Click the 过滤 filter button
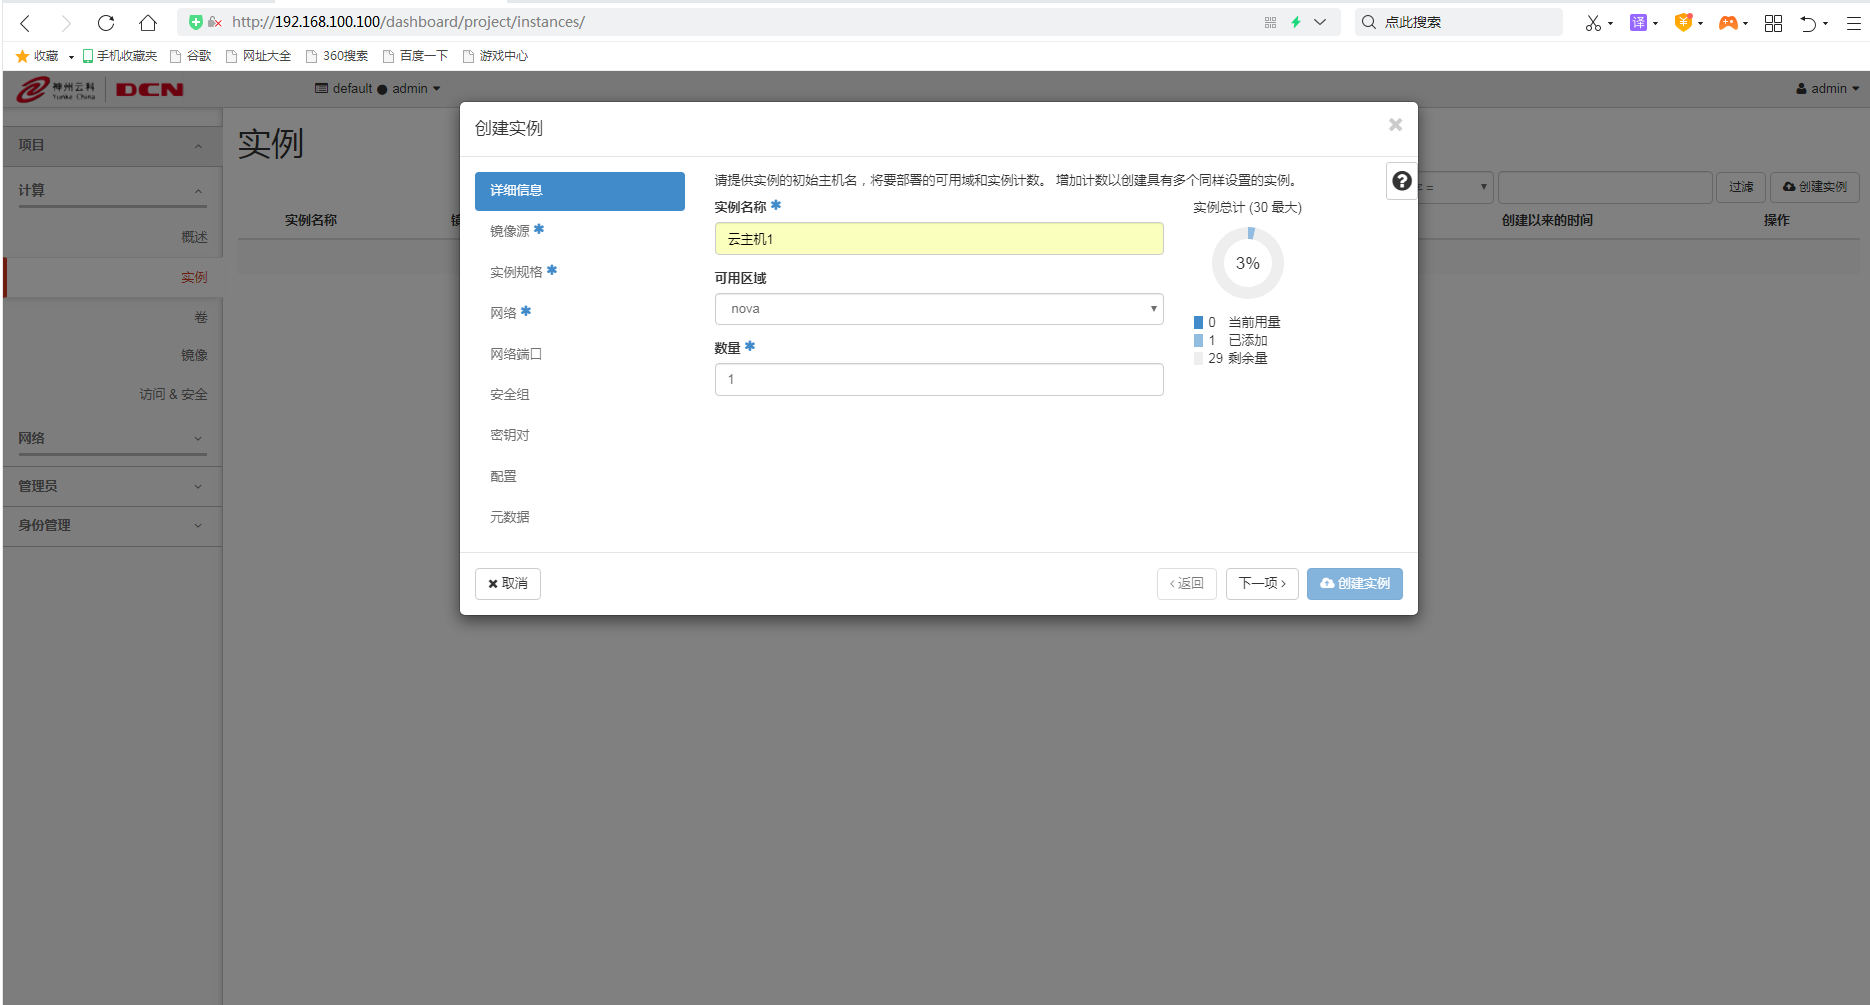 (x=1741, y=187)
